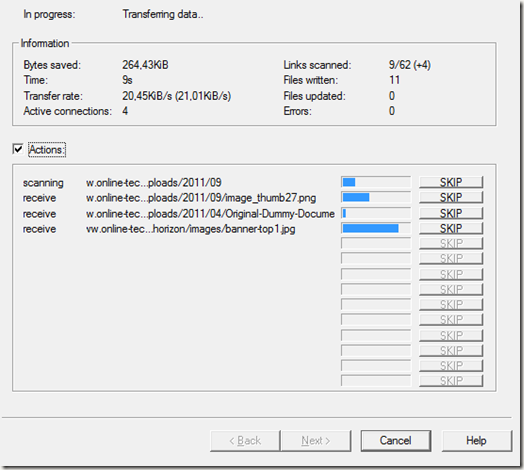Click the Transfer rate value
The image size is (524, 470).
176,96
